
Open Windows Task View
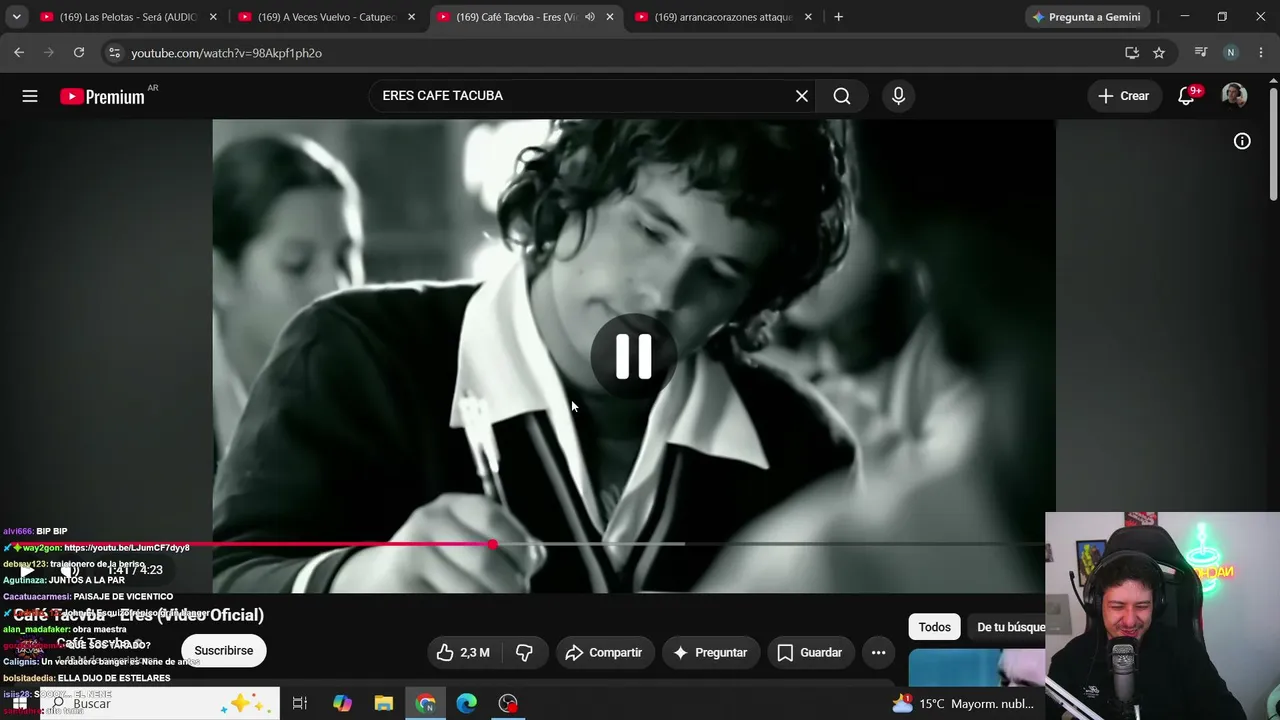299,704
